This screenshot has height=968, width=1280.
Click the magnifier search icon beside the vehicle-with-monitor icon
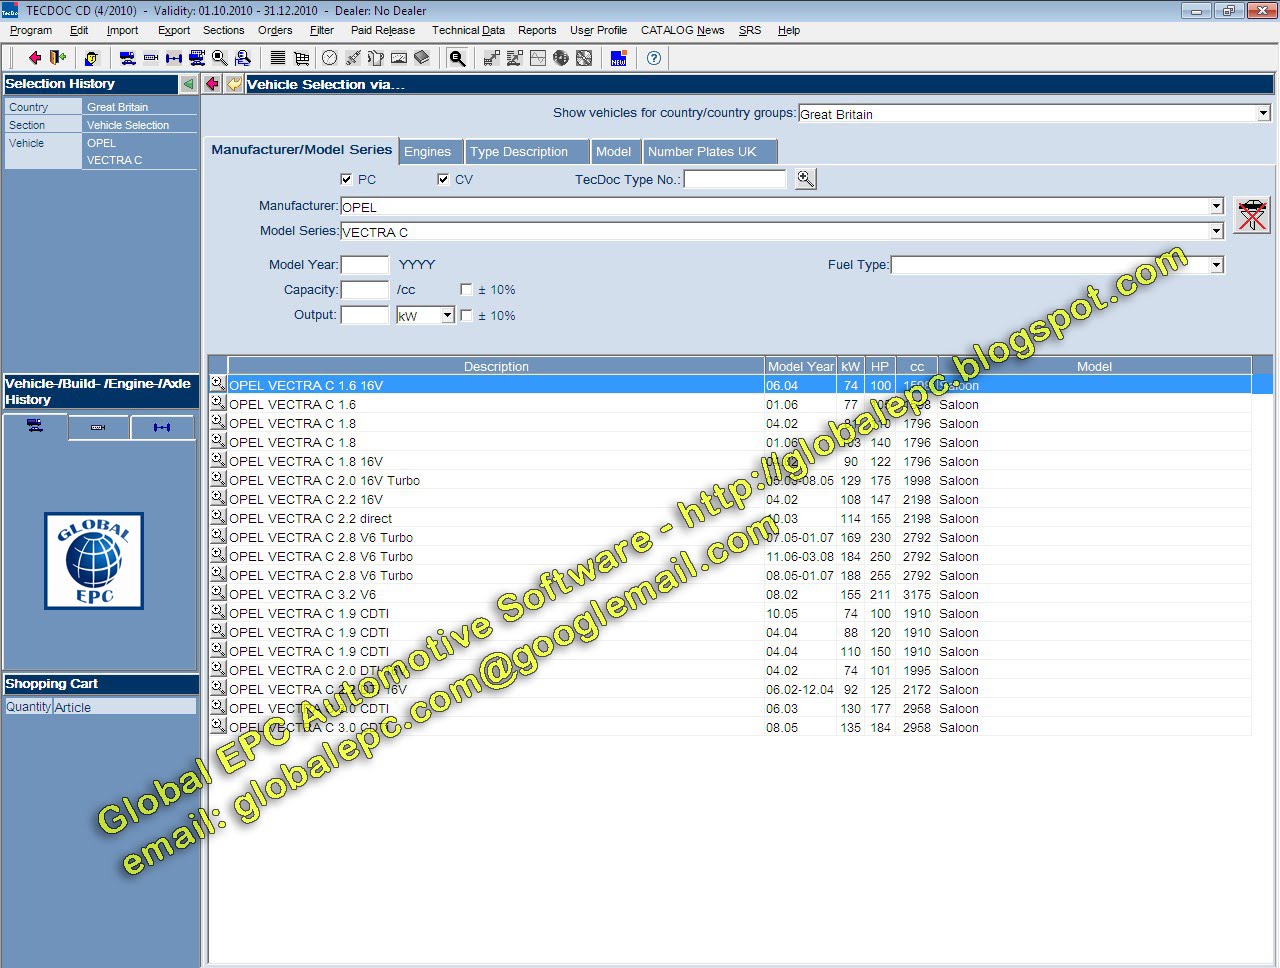[x=219, y=58]
